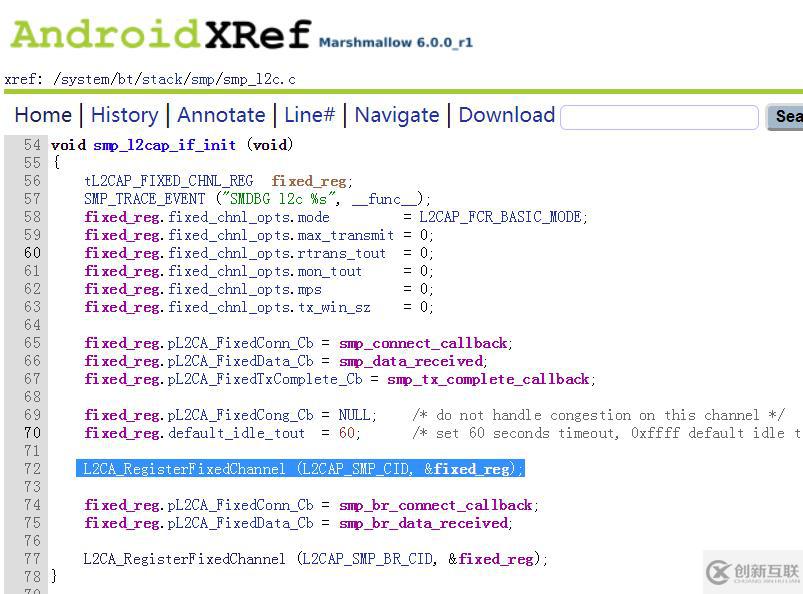Click the Download link
The width and height of the screenshot is (803, 594).
click(x=506, y=115)
